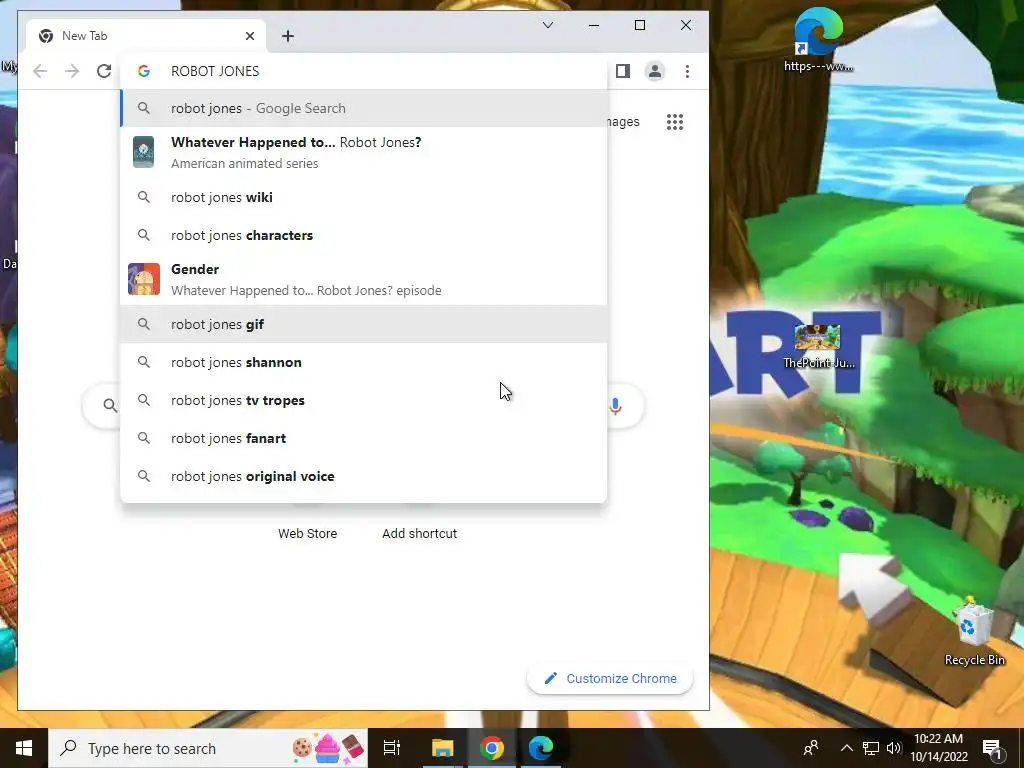The width and height of the screenshot is (1024, 768).
Task: Choose 'robot jones wiki' suggestion
Action: point(363,197)
